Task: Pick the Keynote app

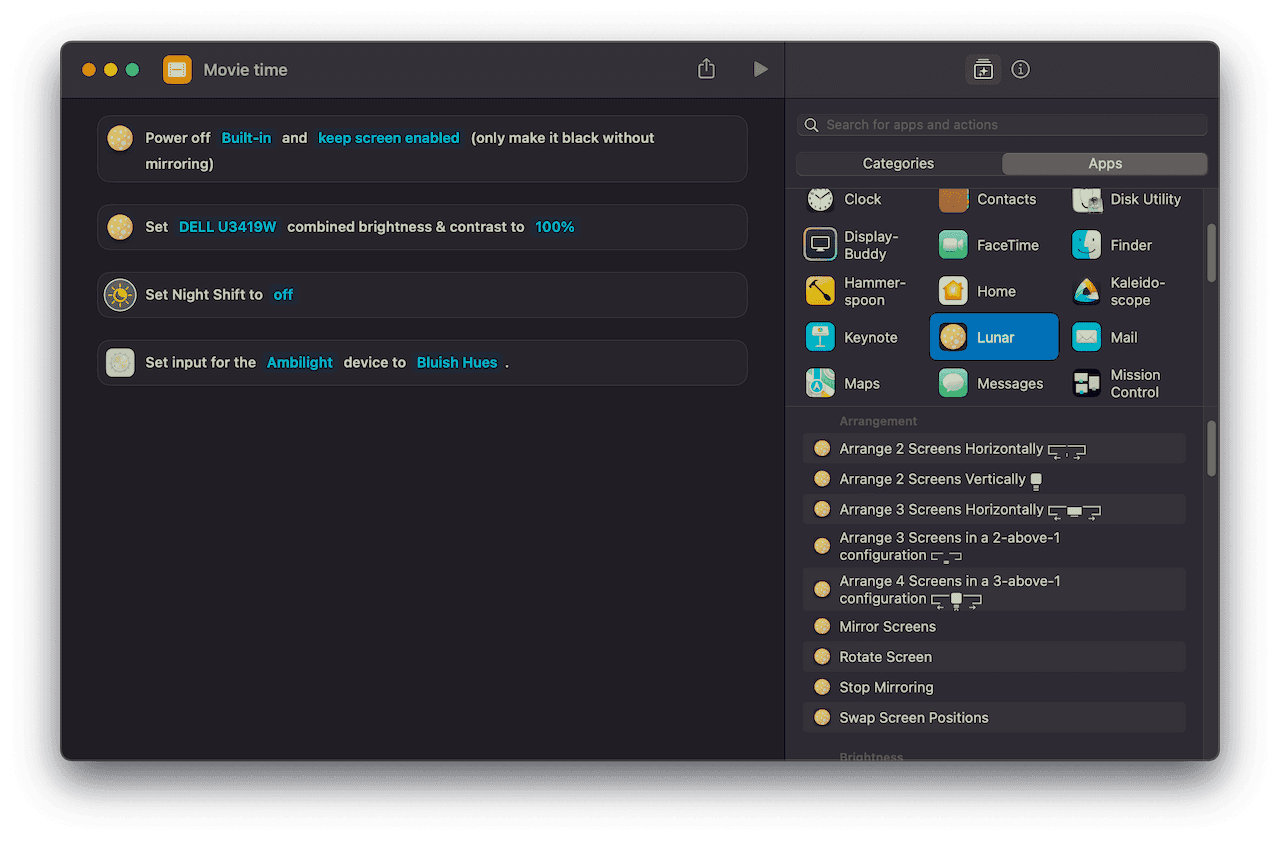Action: click(x=852, y=337)
